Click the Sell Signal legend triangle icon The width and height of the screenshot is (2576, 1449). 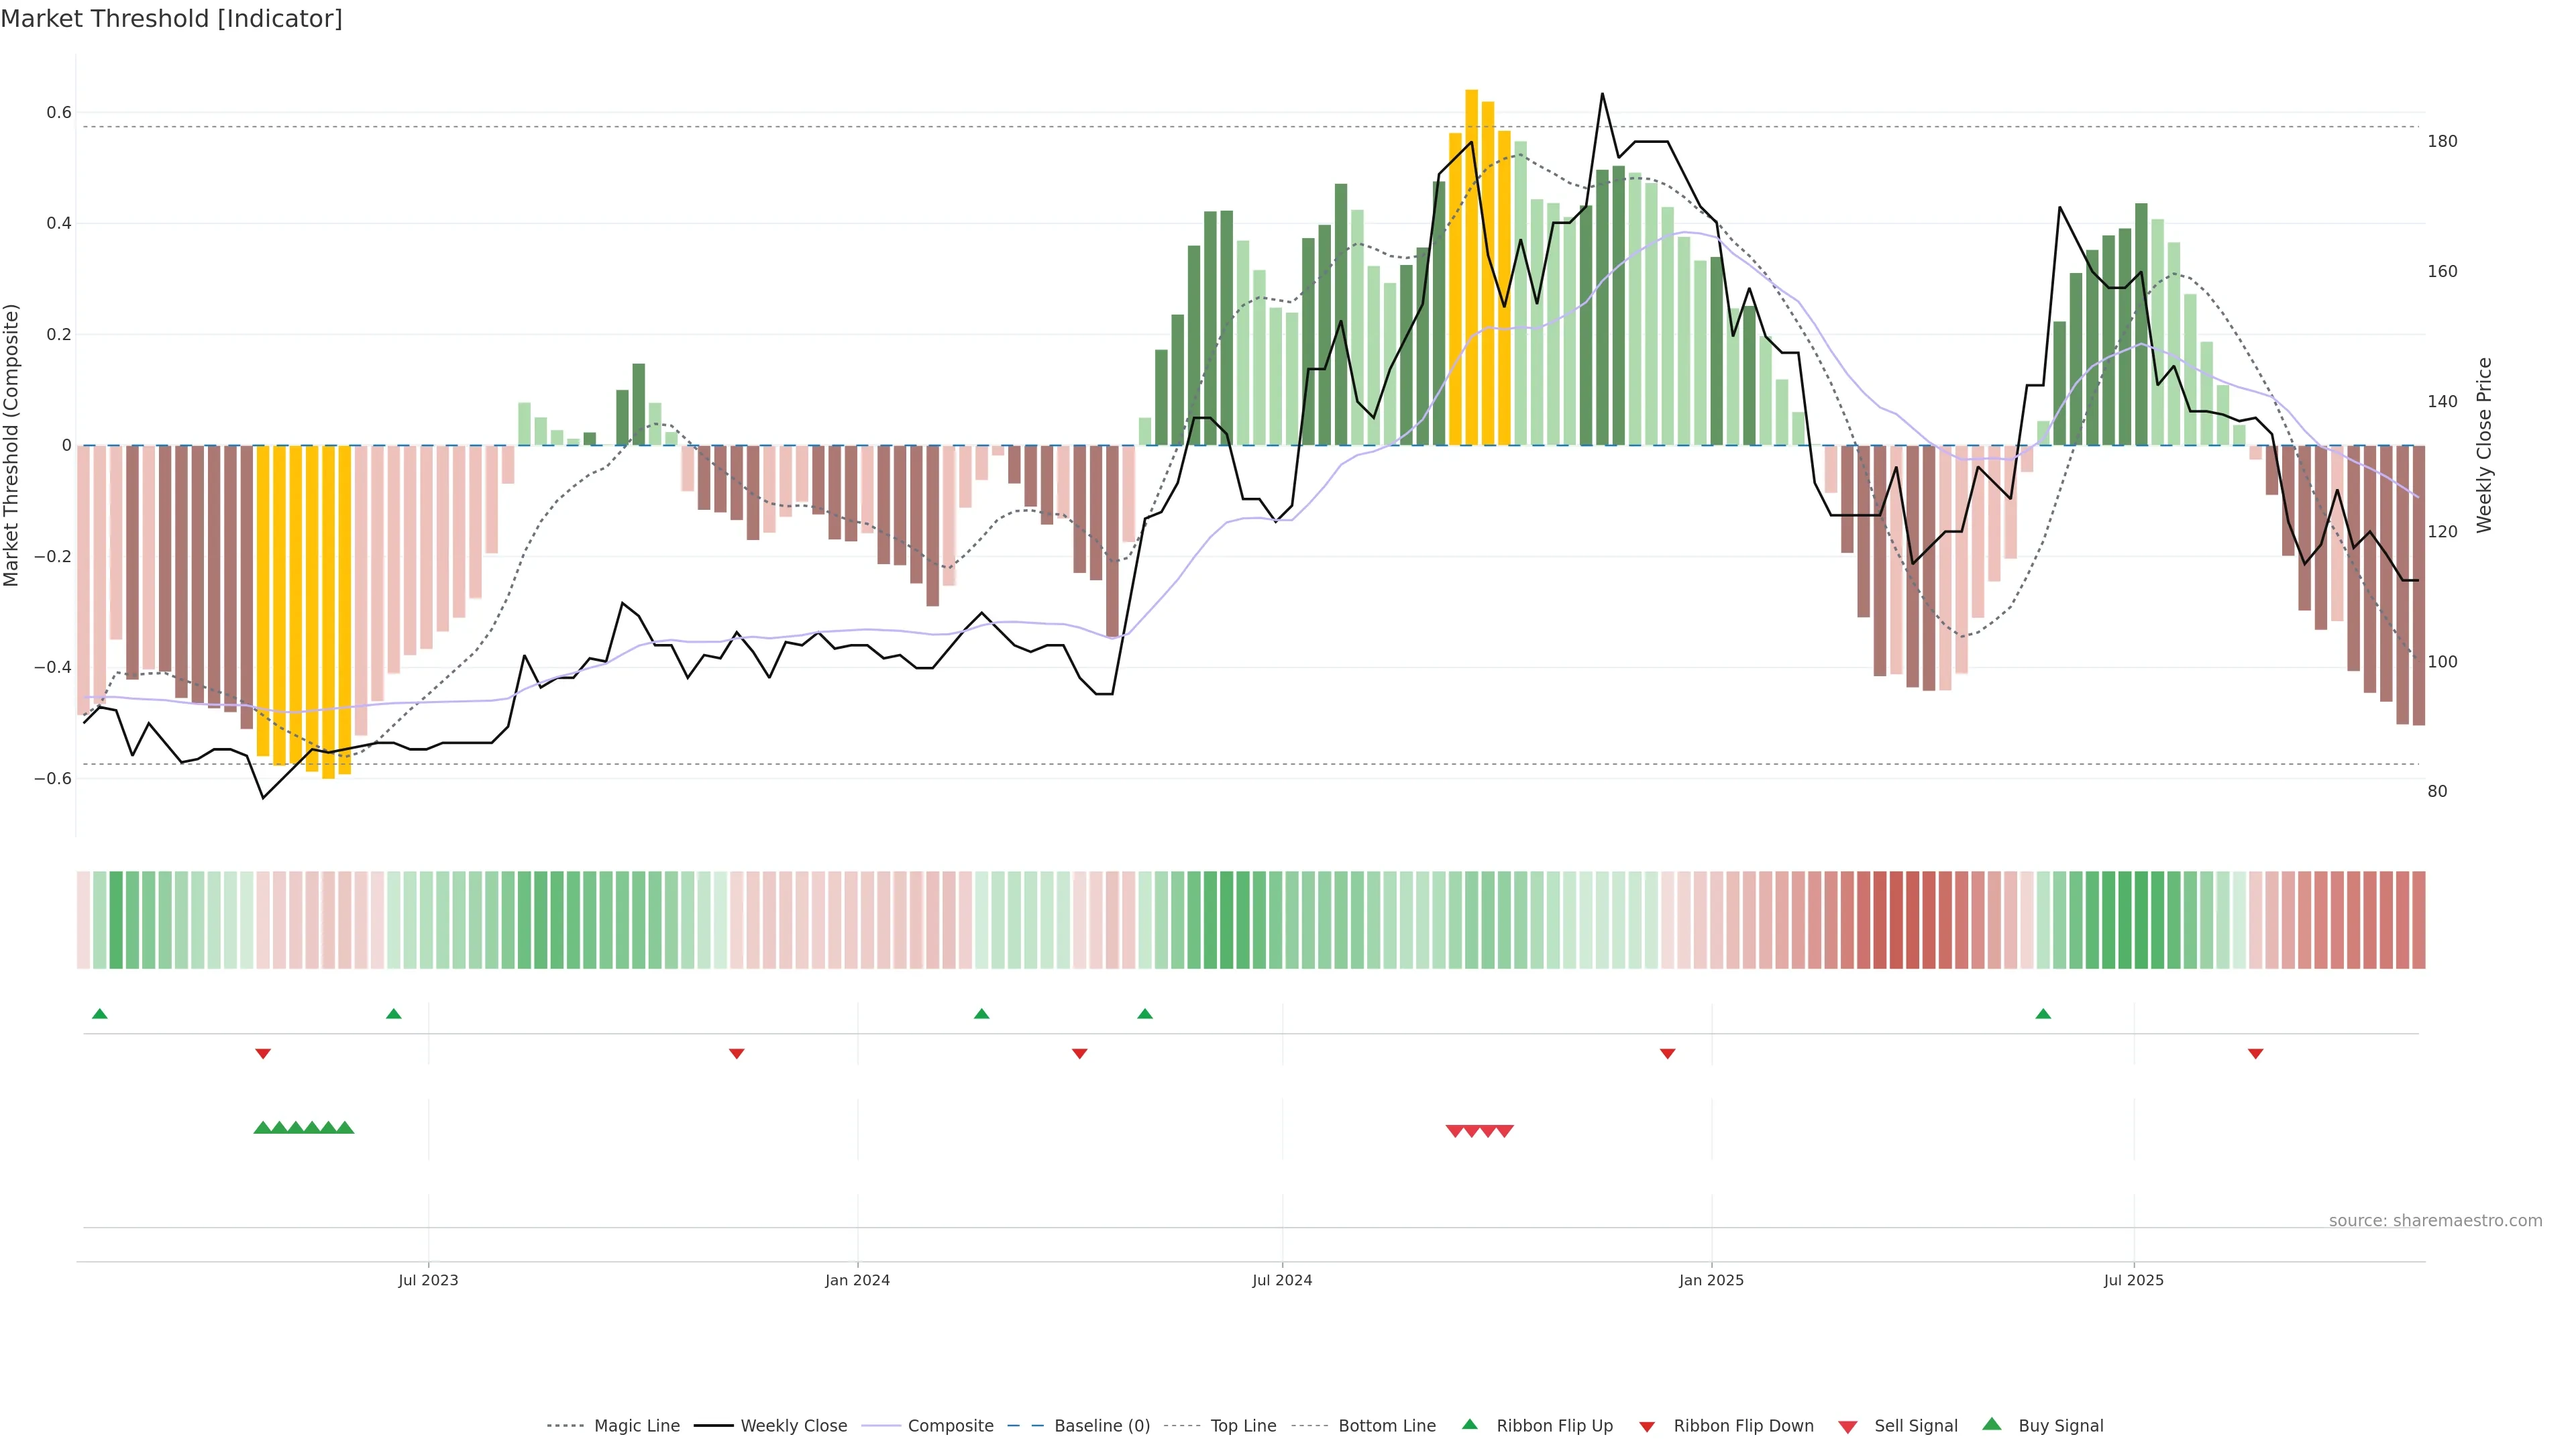pyautogui.click(x=1847, y=1426)
